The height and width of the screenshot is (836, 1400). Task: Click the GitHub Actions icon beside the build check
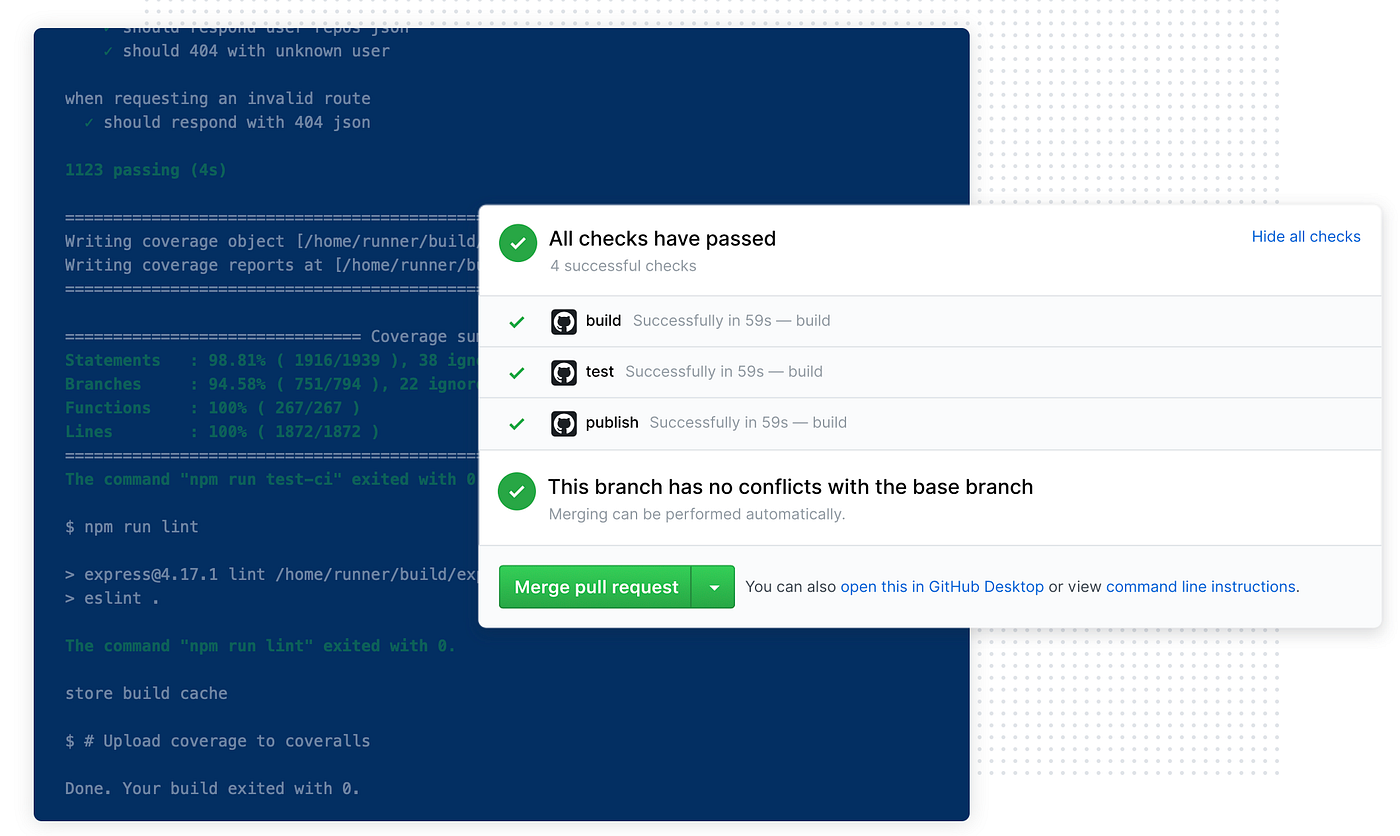click(x=564, y=322)
